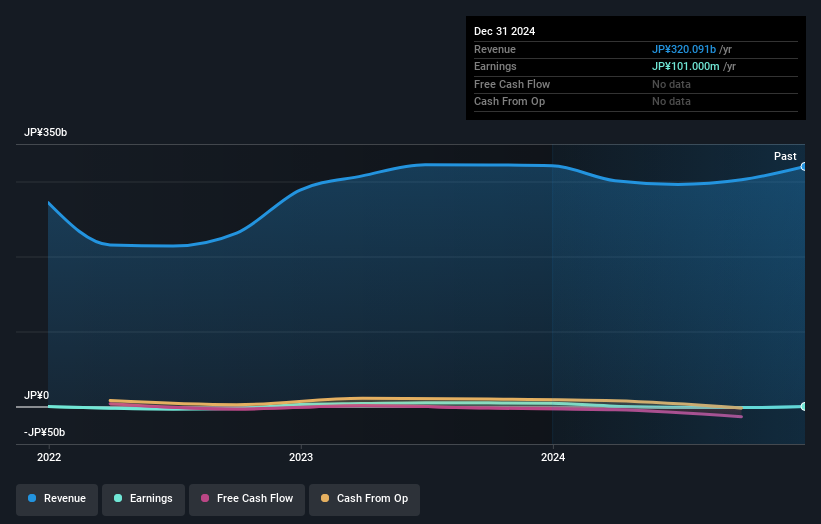Toggle the Earnings legend button
Image resolution: width=821 pixels, height=524 pixels.
pos(143,499)
